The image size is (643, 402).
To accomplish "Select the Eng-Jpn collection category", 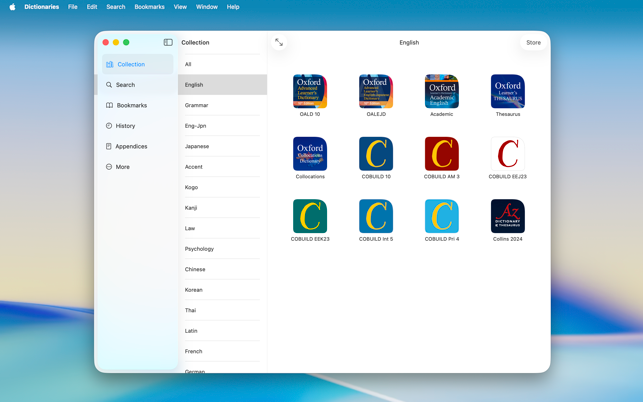I will [222, 126].
